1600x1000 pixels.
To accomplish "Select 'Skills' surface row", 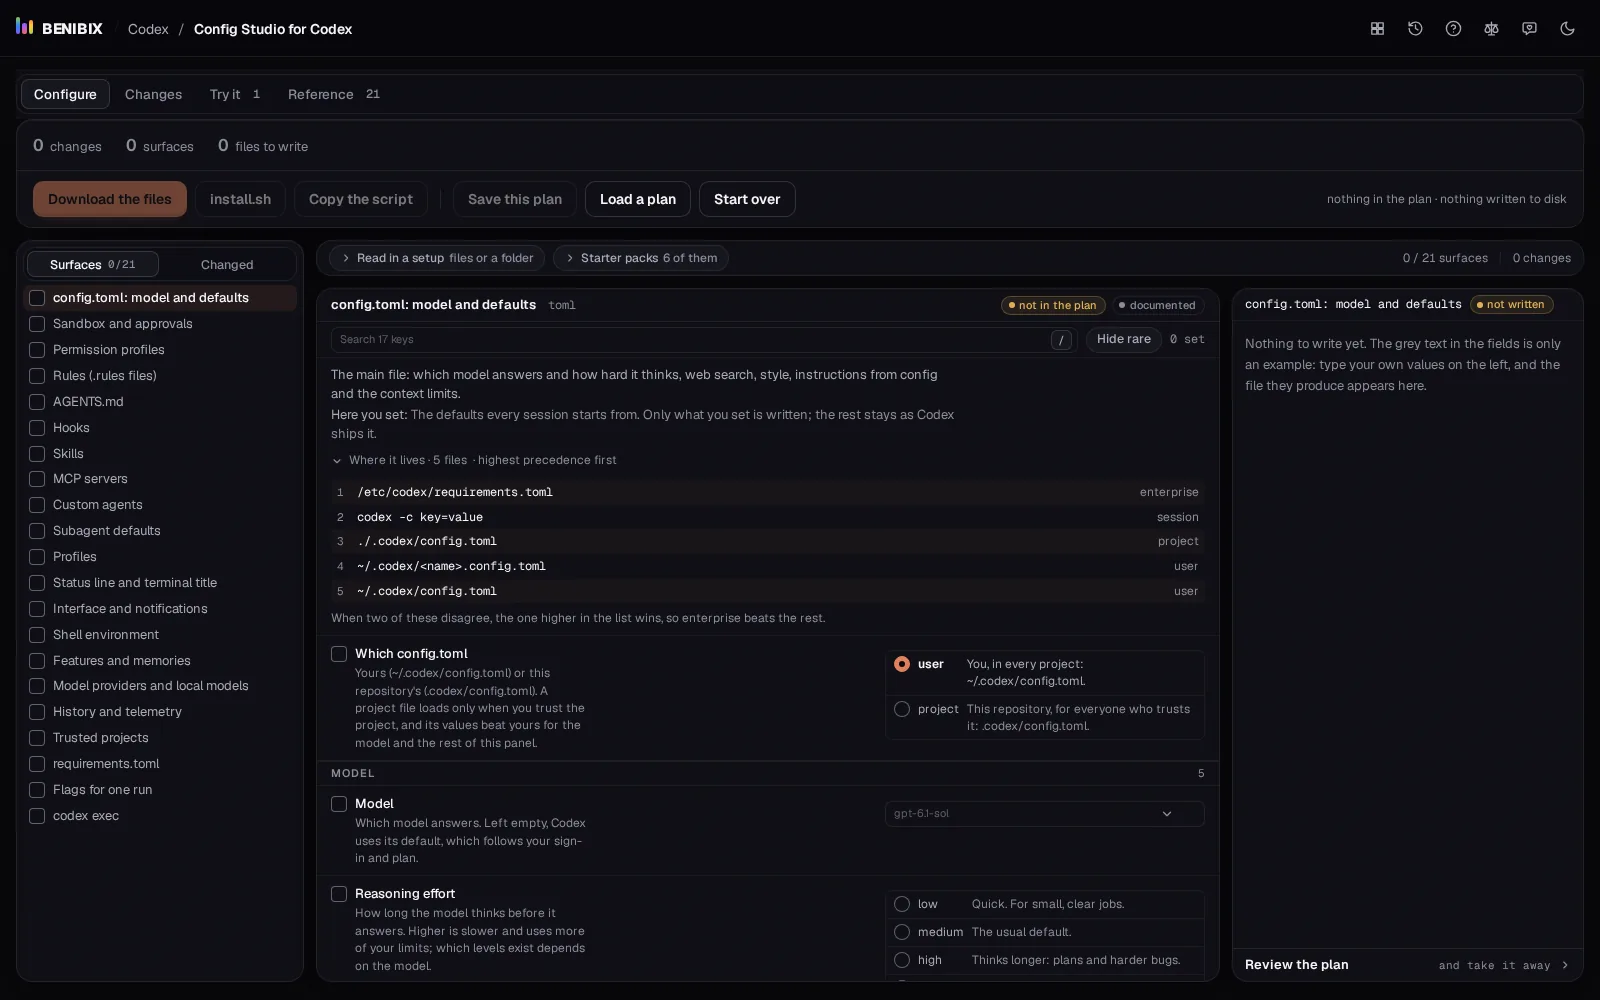I will (160, 454).
